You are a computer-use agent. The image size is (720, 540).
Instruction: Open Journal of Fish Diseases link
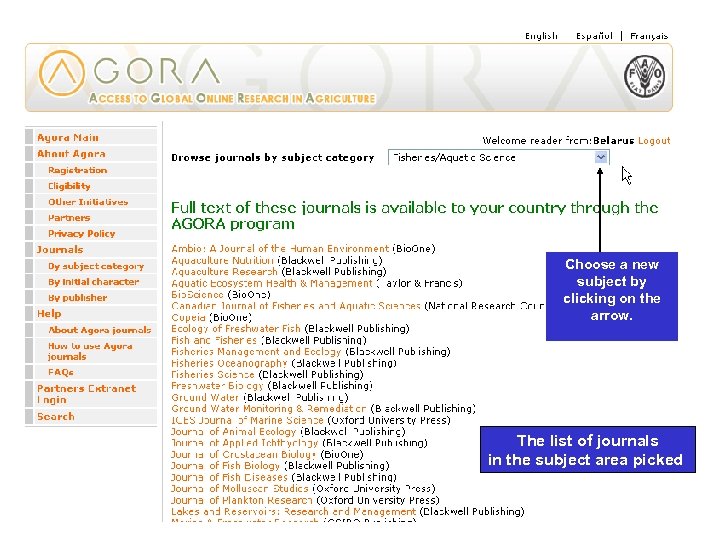(x=229, y=477)
